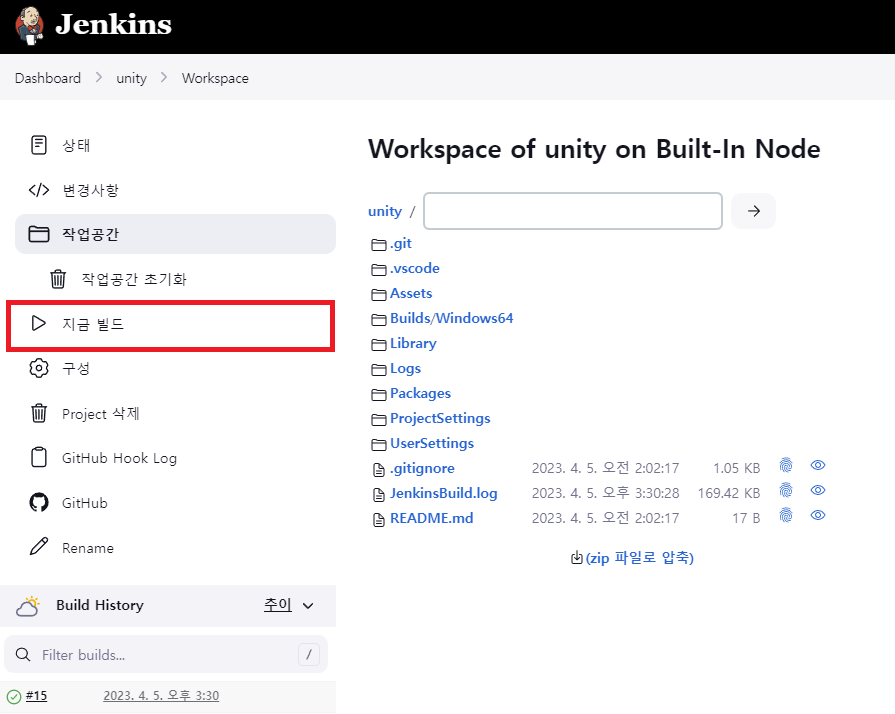Focus the workspace path input field

573,211
